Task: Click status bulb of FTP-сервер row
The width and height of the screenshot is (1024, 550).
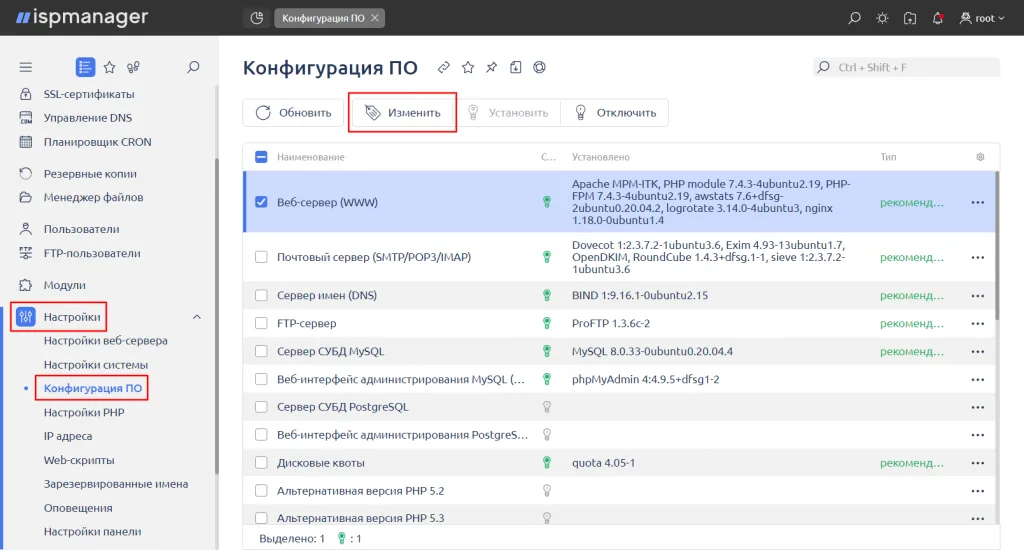Action: point(547,323)
